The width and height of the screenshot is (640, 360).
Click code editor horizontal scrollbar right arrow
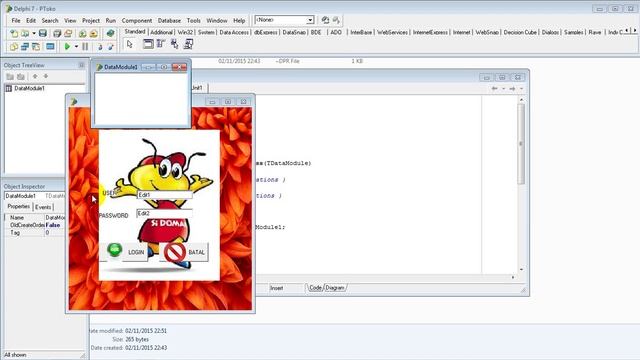click(513, 277)
